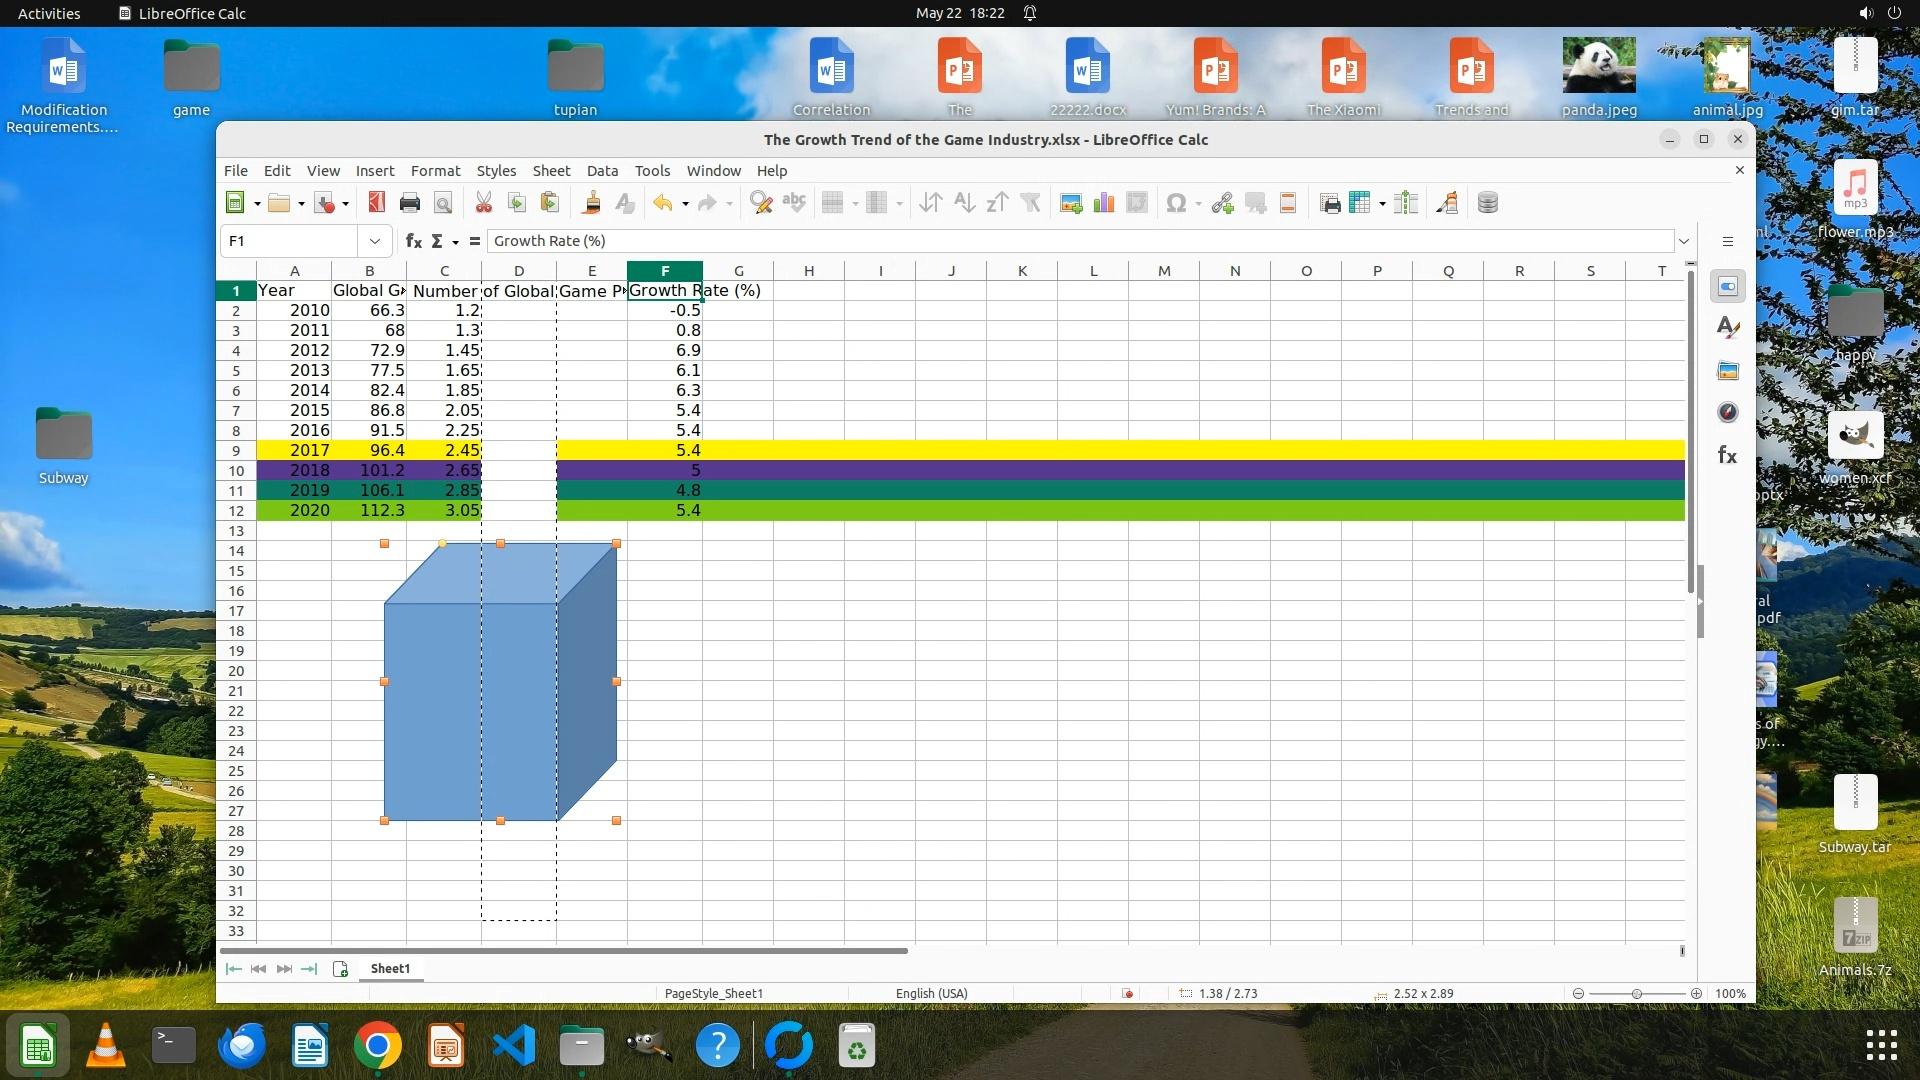Open the Styles menu
1920x1080 pixels.
click(x=496, y=171)
